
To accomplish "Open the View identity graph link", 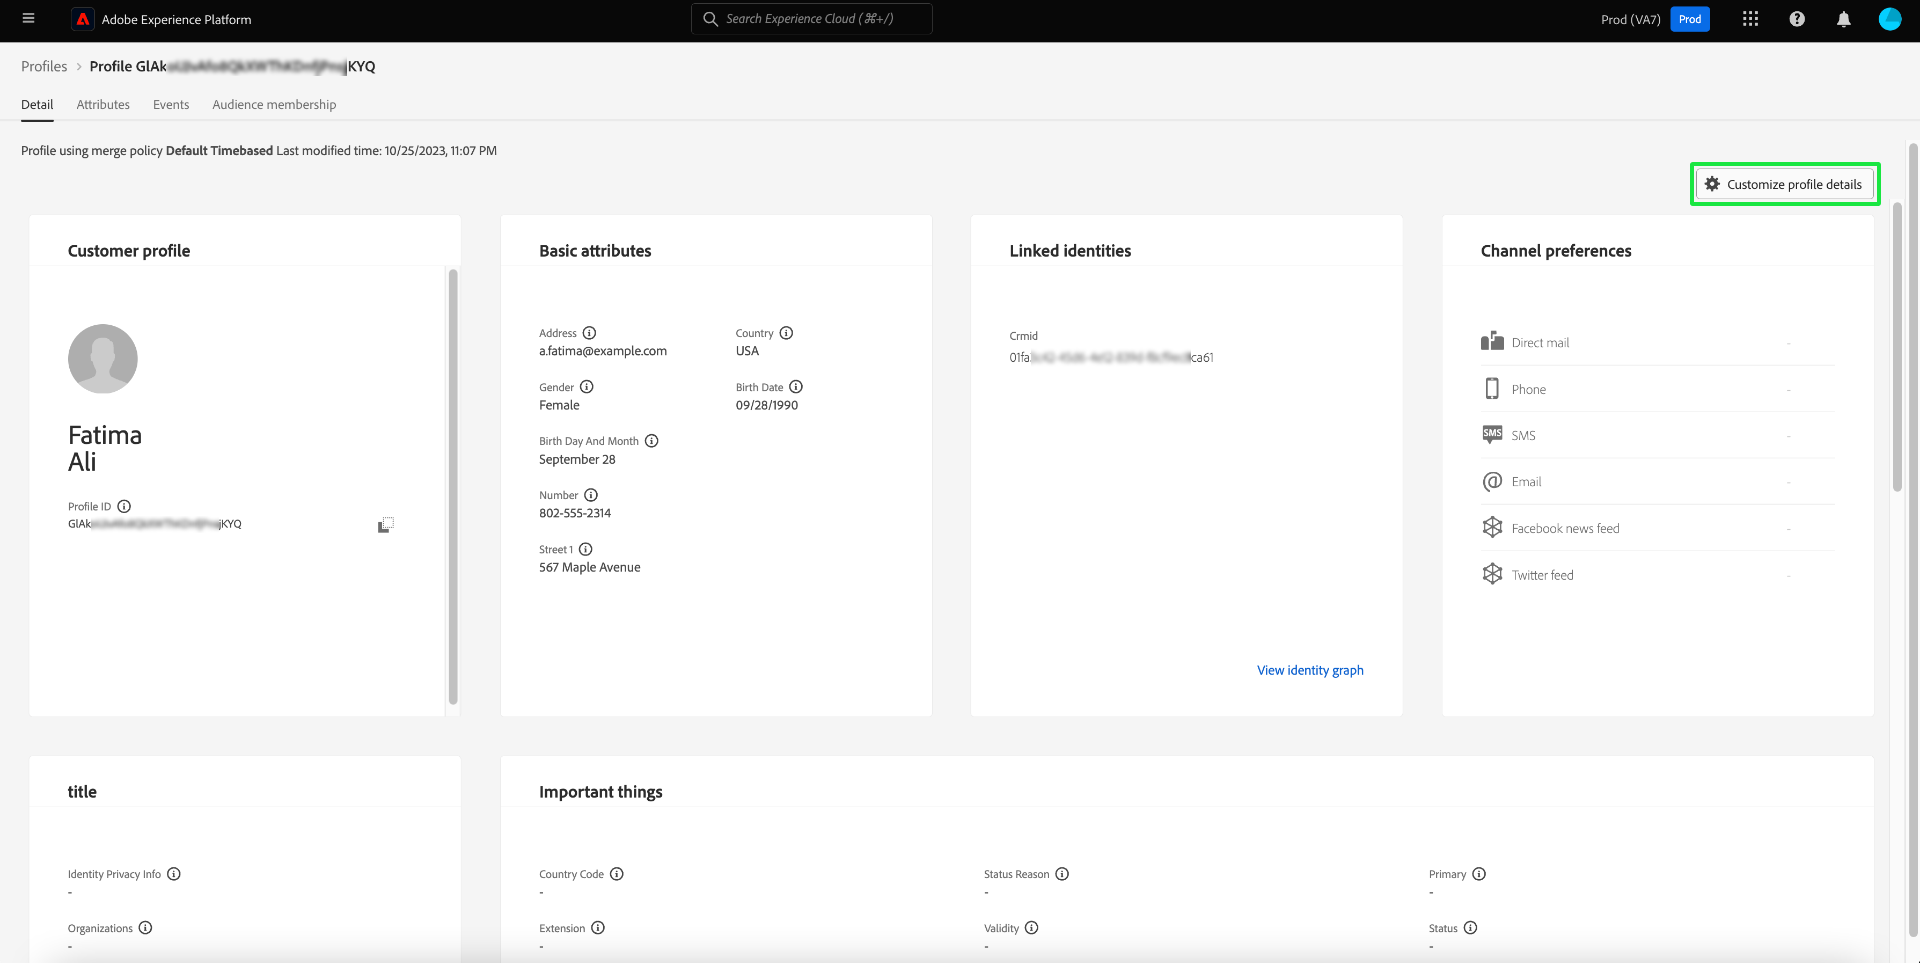I will pyautogui.click(x=1310, y=670).
